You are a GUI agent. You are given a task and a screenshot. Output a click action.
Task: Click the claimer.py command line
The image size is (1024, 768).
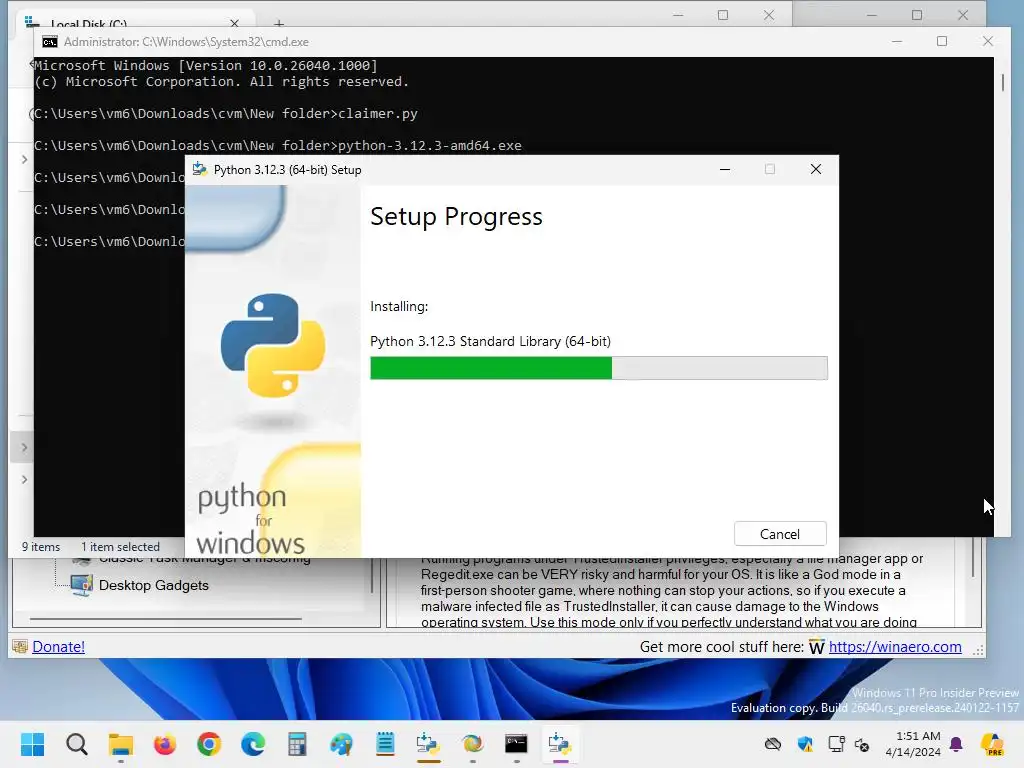[226, 114]
